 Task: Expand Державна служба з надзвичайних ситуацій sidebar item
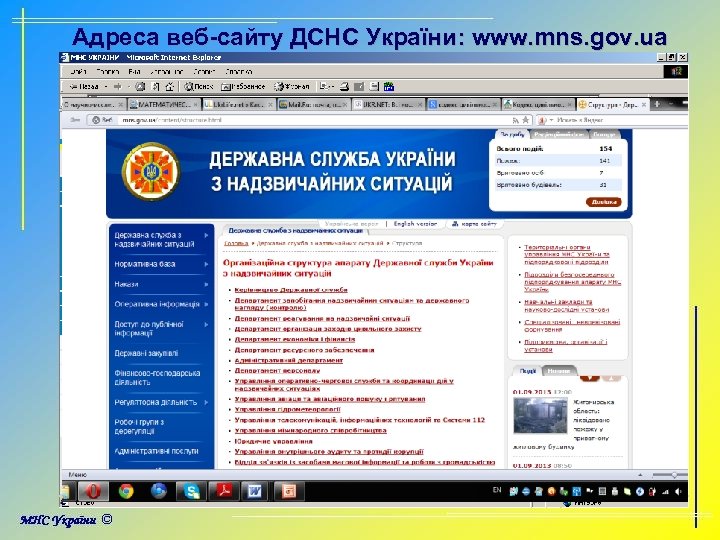click(x=206, y=235)
